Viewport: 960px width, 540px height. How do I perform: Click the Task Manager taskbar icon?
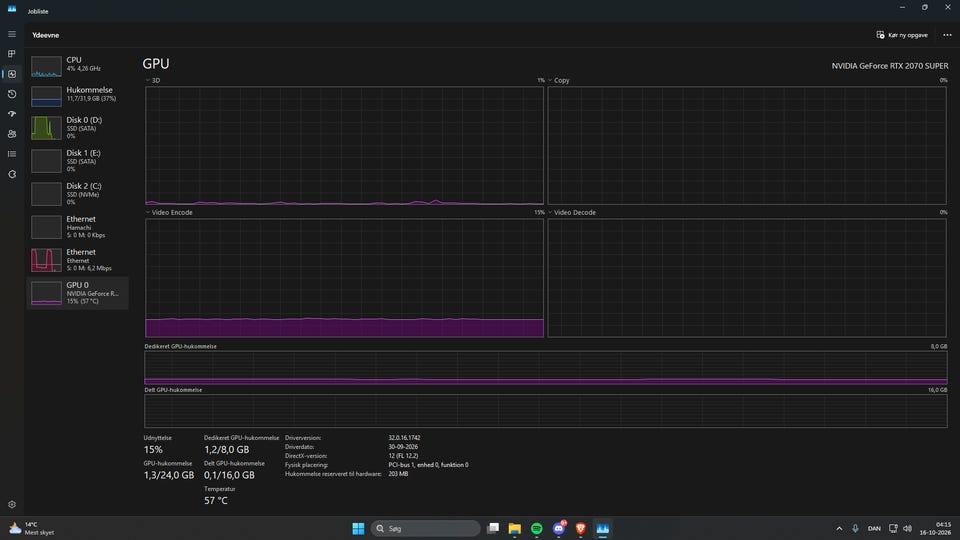coord(603,528)
